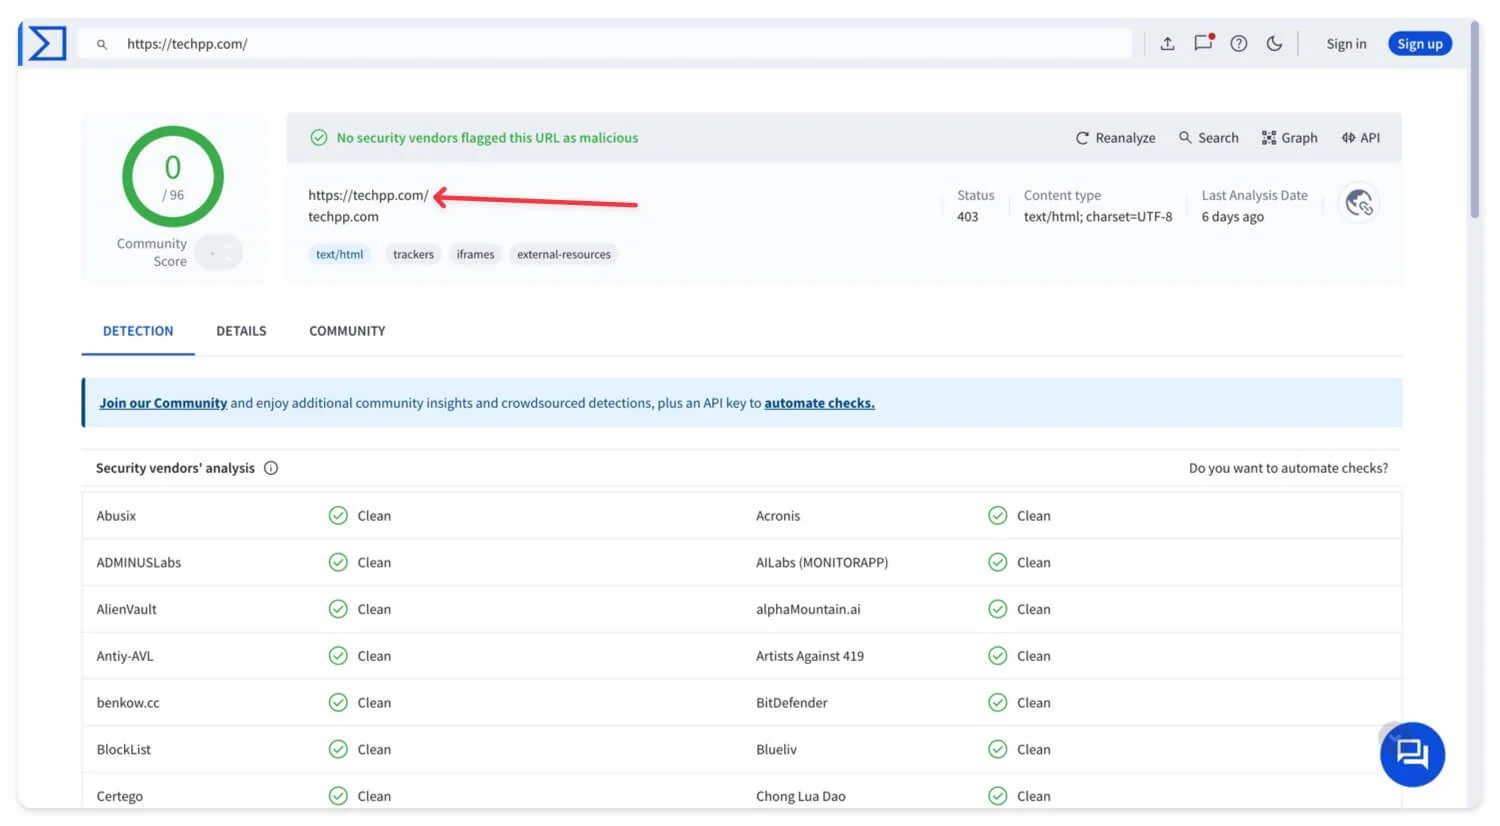Viewport: 1500px width, 826px height.
Task: Click the API button
Action: tap(1360, 138)
